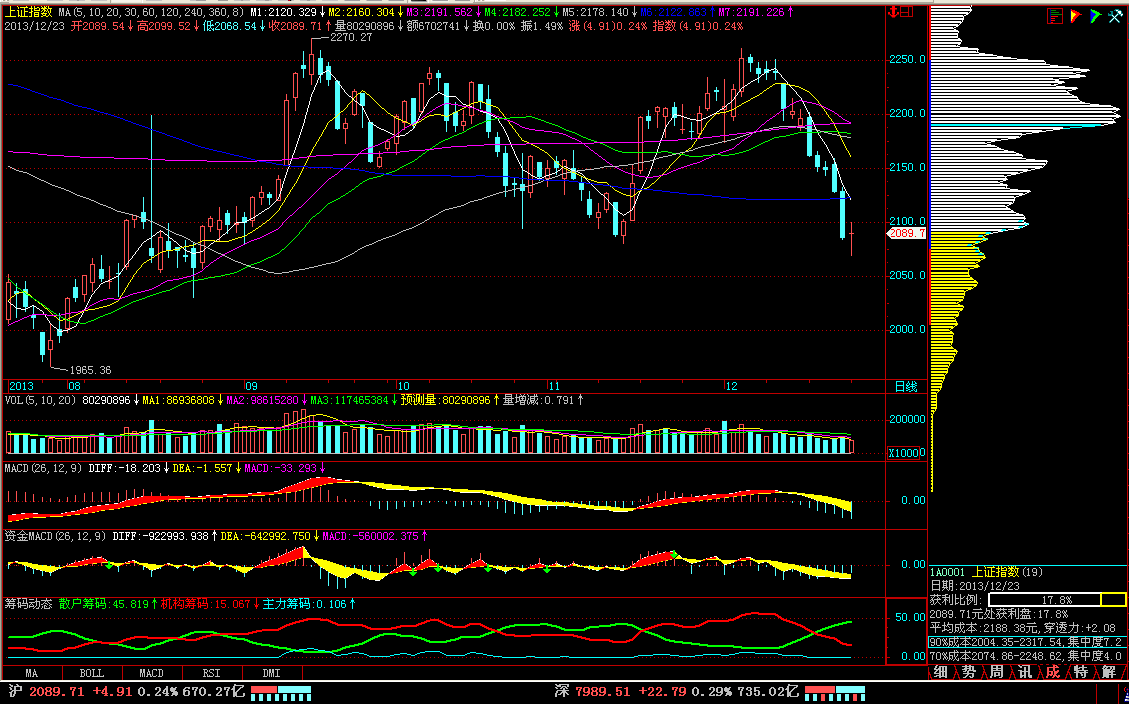Click the MA(5,10,20,30,60,120,240,360,8) parameters label
1129x704 pixels.
pos(152,12)
